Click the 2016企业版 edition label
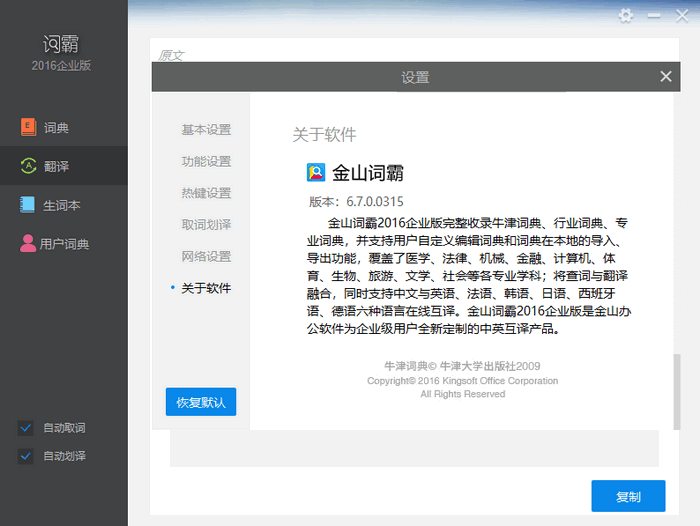 (61, 66)
